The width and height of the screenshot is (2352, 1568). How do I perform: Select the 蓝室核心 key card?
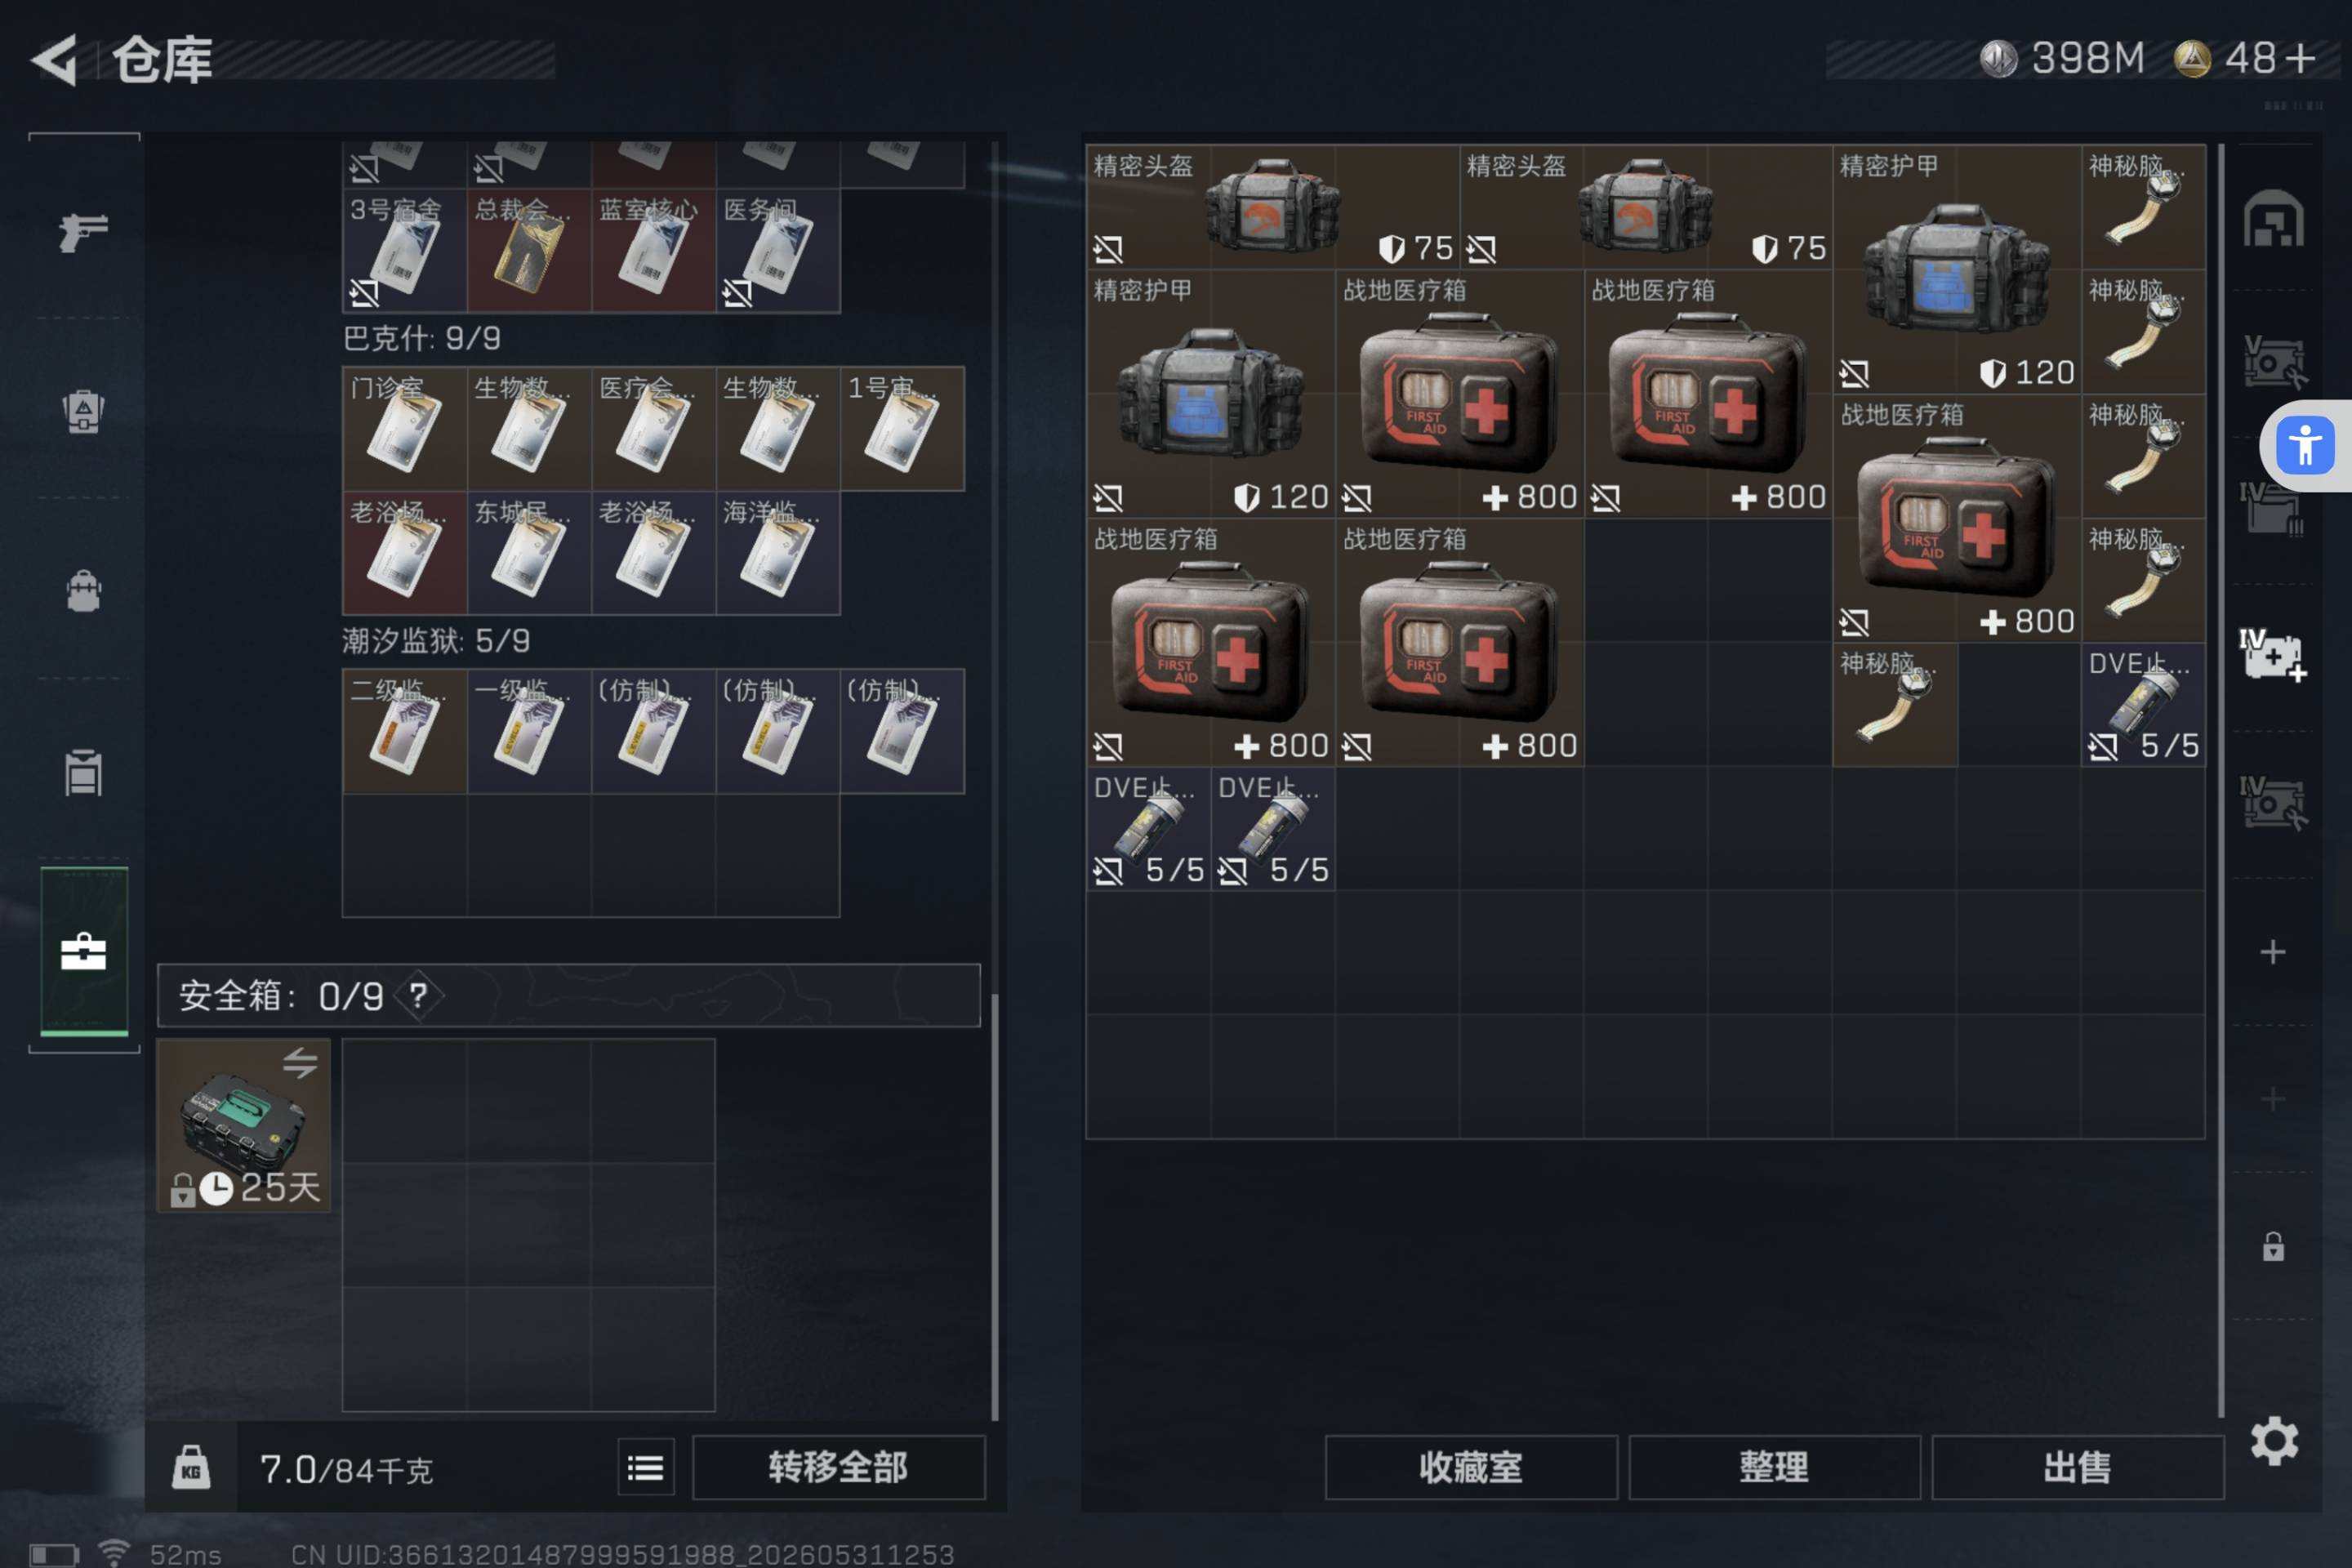tap(654, 250)
